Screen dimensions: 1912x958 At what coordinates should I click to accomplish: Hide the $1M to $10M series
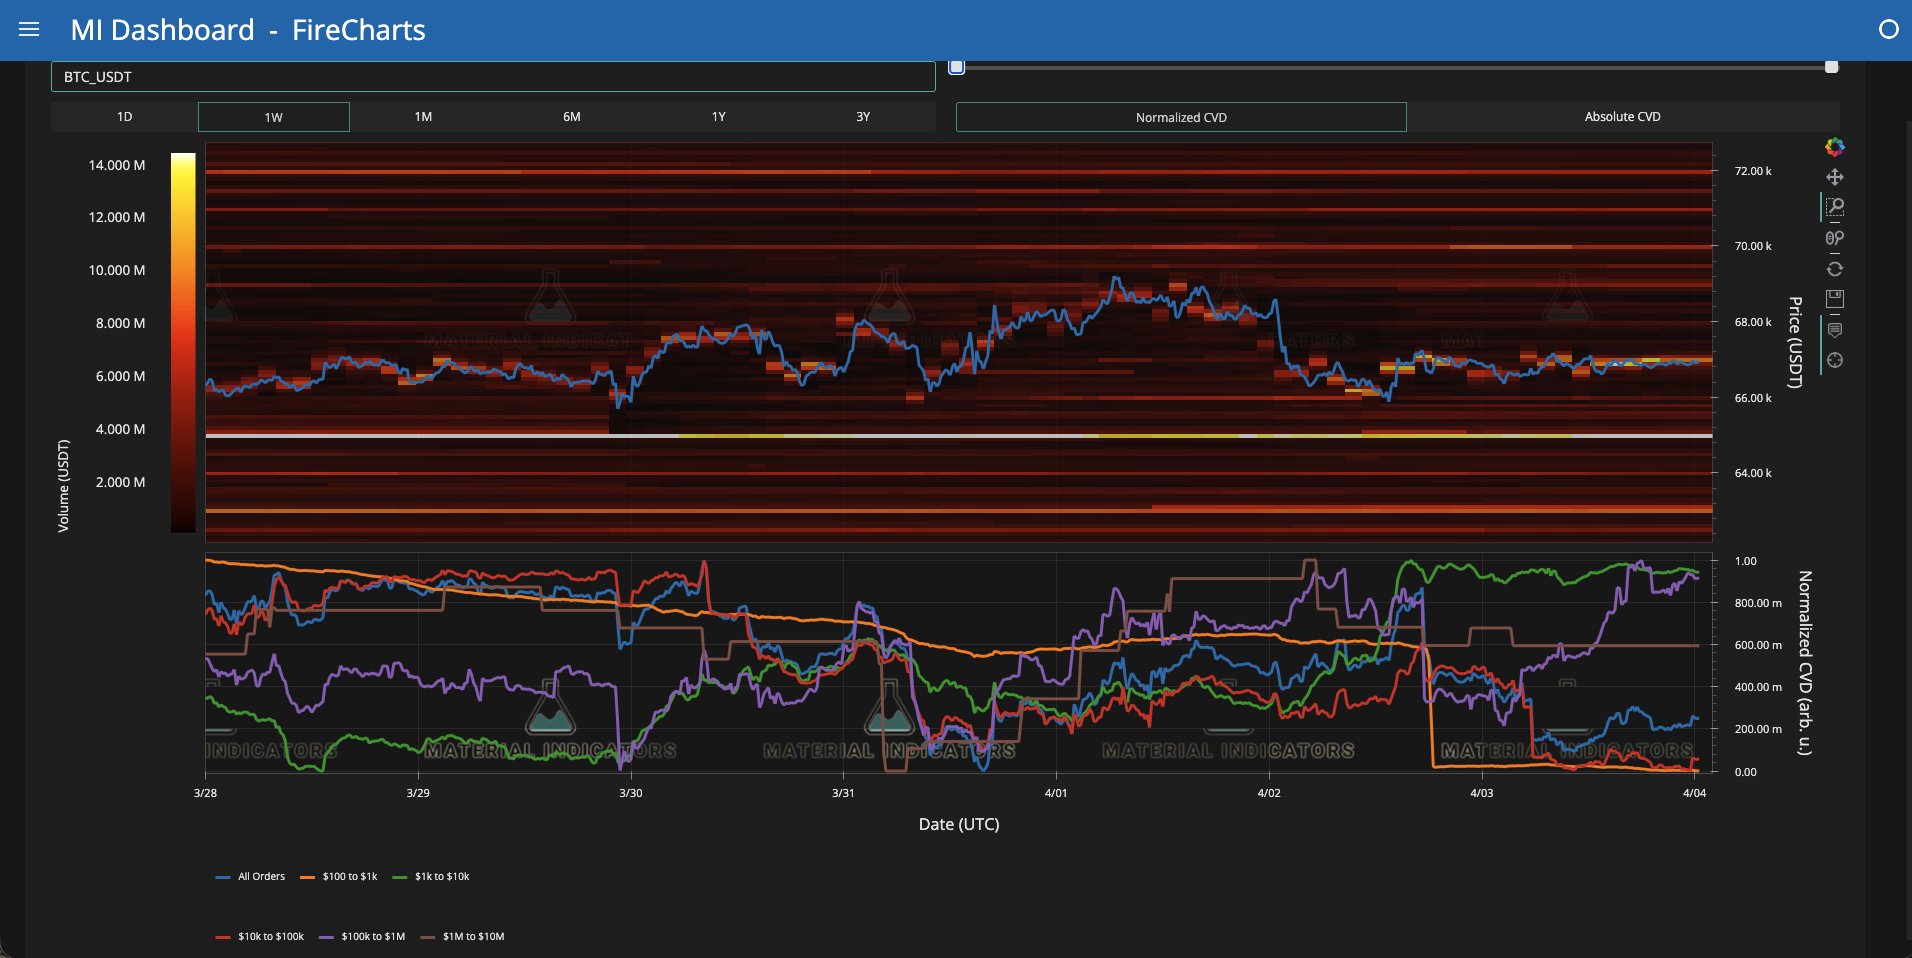point(463,937)
